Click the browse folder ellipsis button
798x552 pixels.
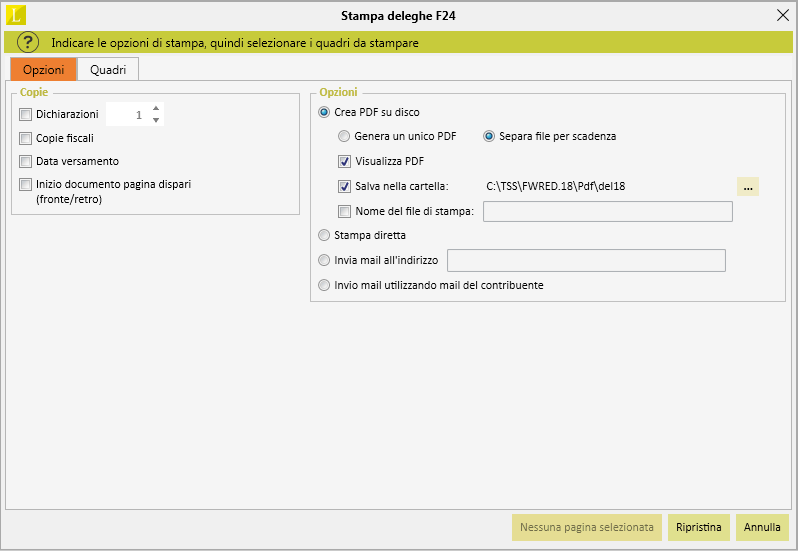(x=748, y=187)
